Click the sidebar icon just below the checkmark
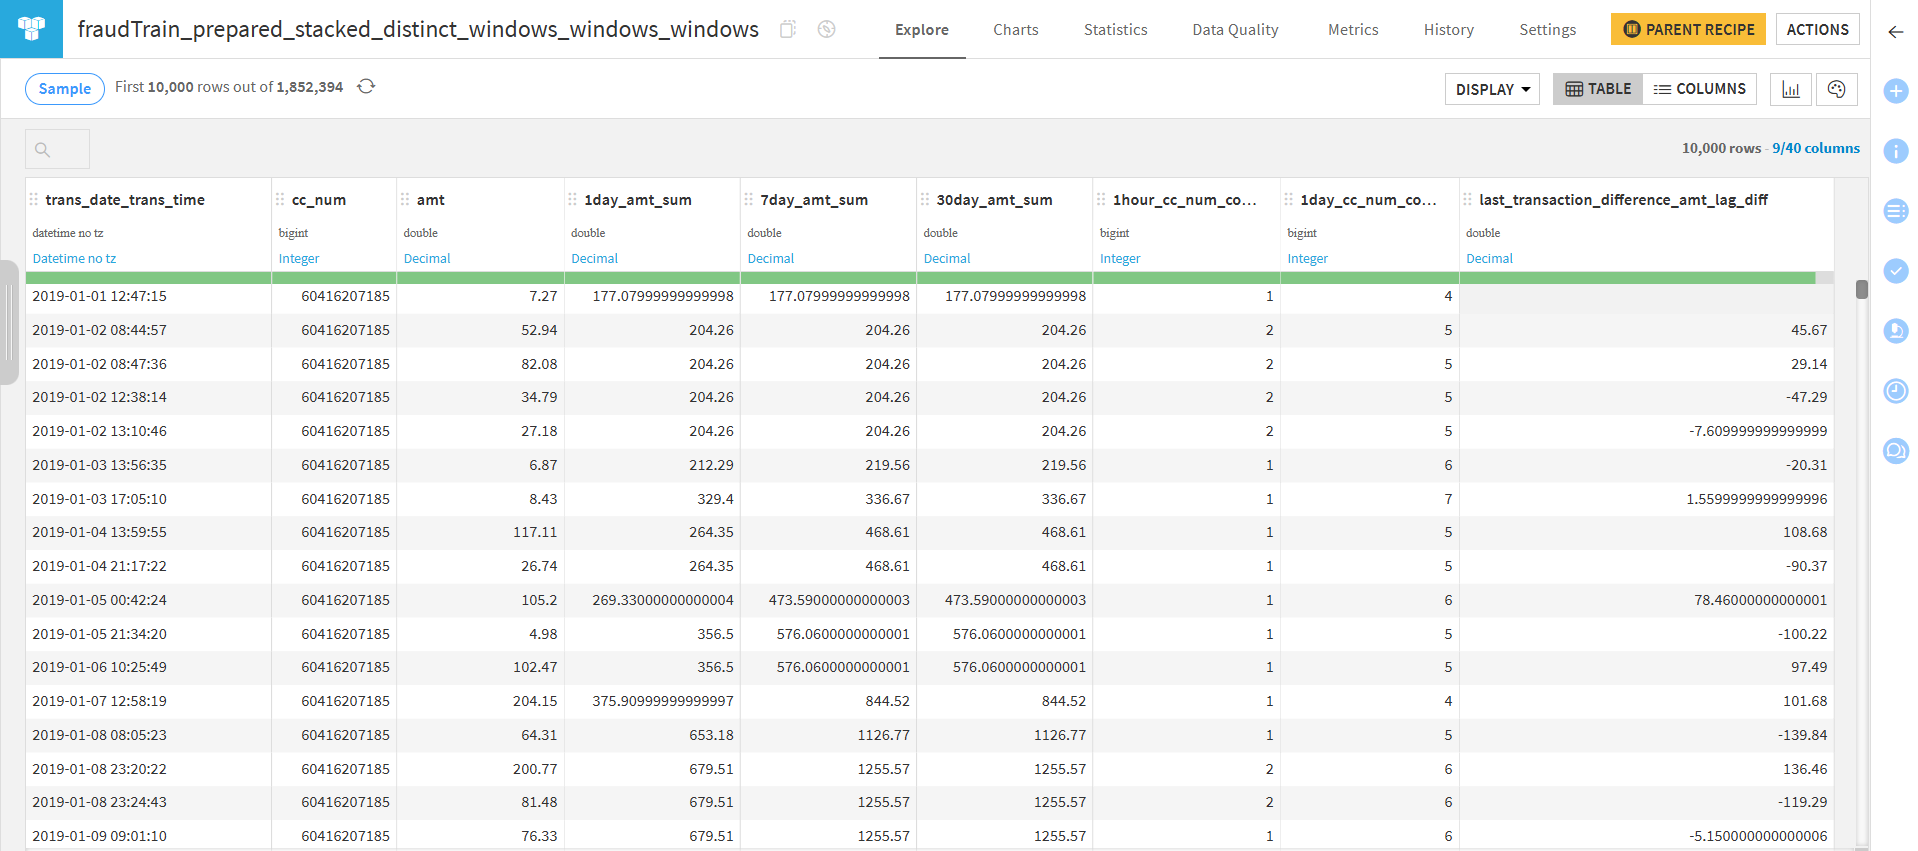The width and height of the screenshot is (1918, 851). click(x=1896, y=331)
